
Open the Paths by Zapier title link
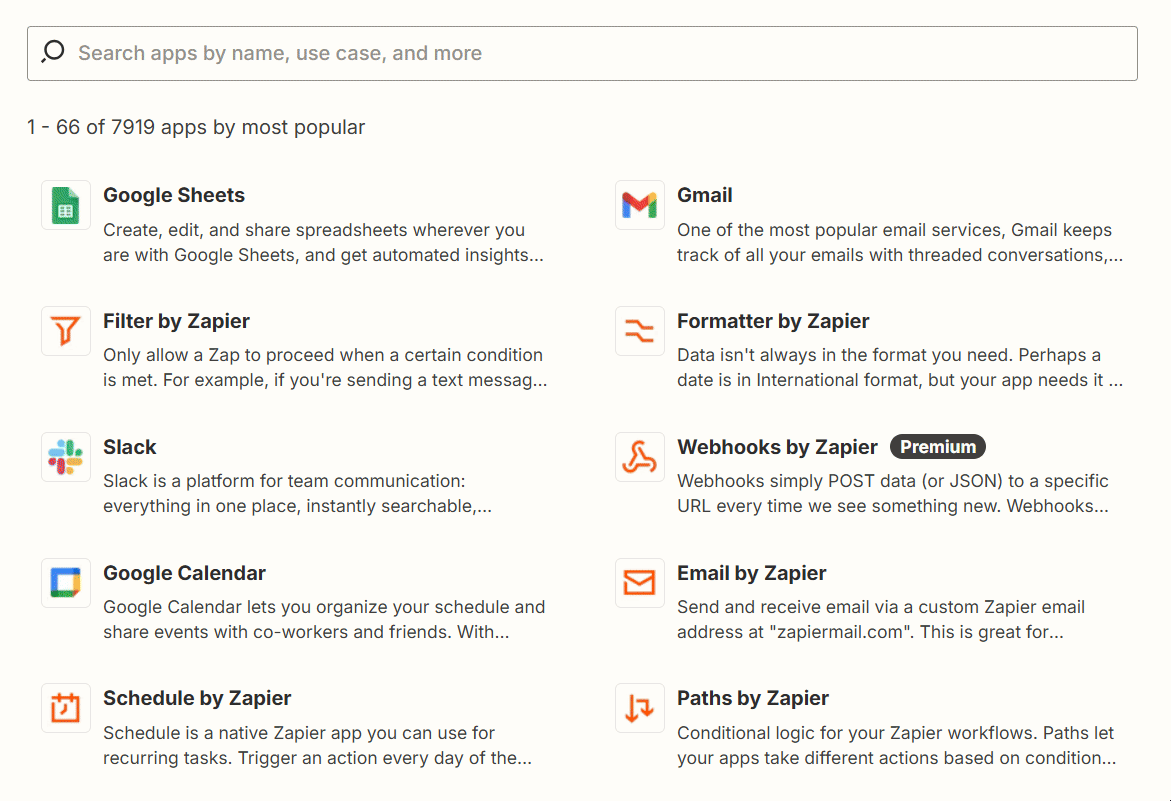752,699
